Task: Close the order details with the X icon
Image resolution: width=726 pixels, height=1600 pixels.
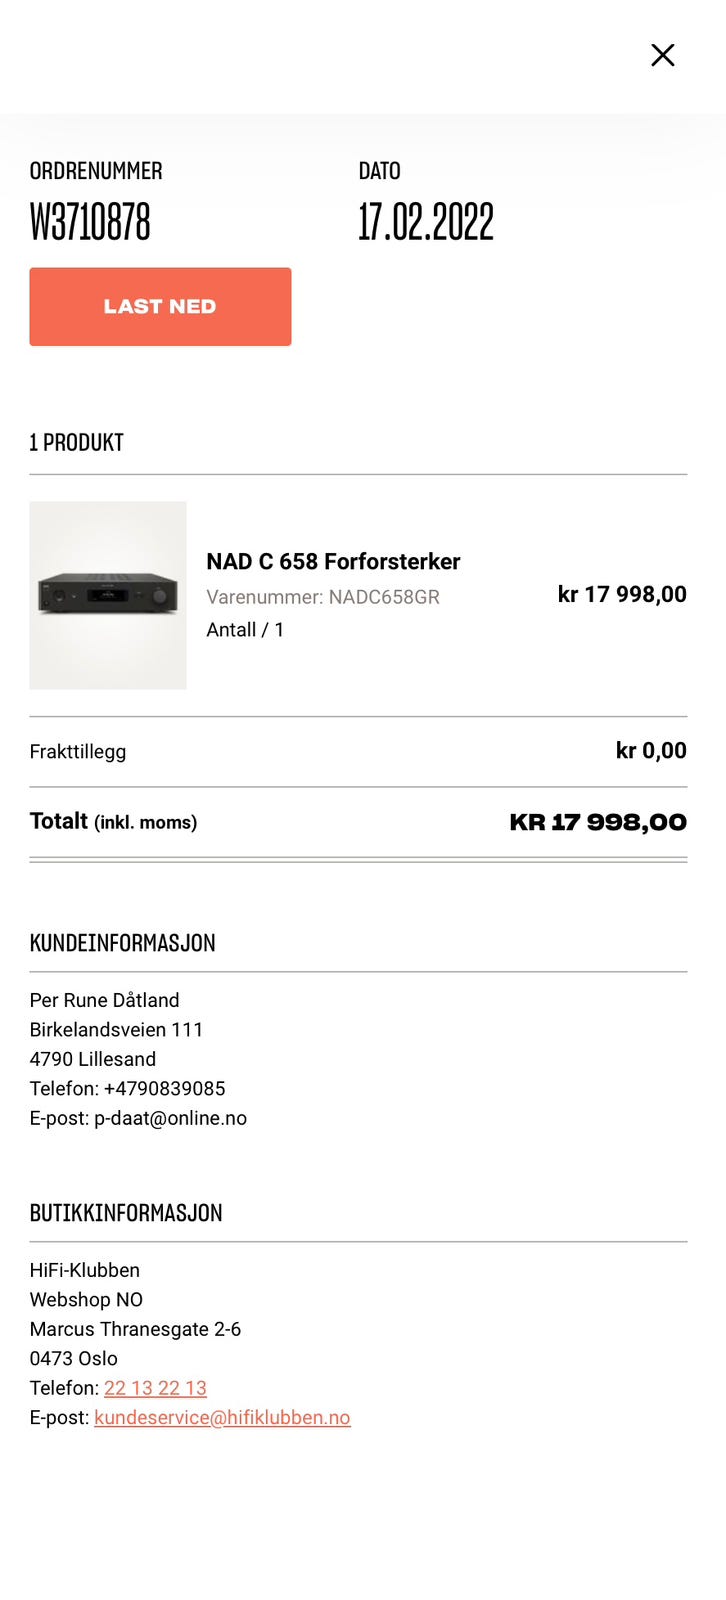Action: [x=662, y=55]
